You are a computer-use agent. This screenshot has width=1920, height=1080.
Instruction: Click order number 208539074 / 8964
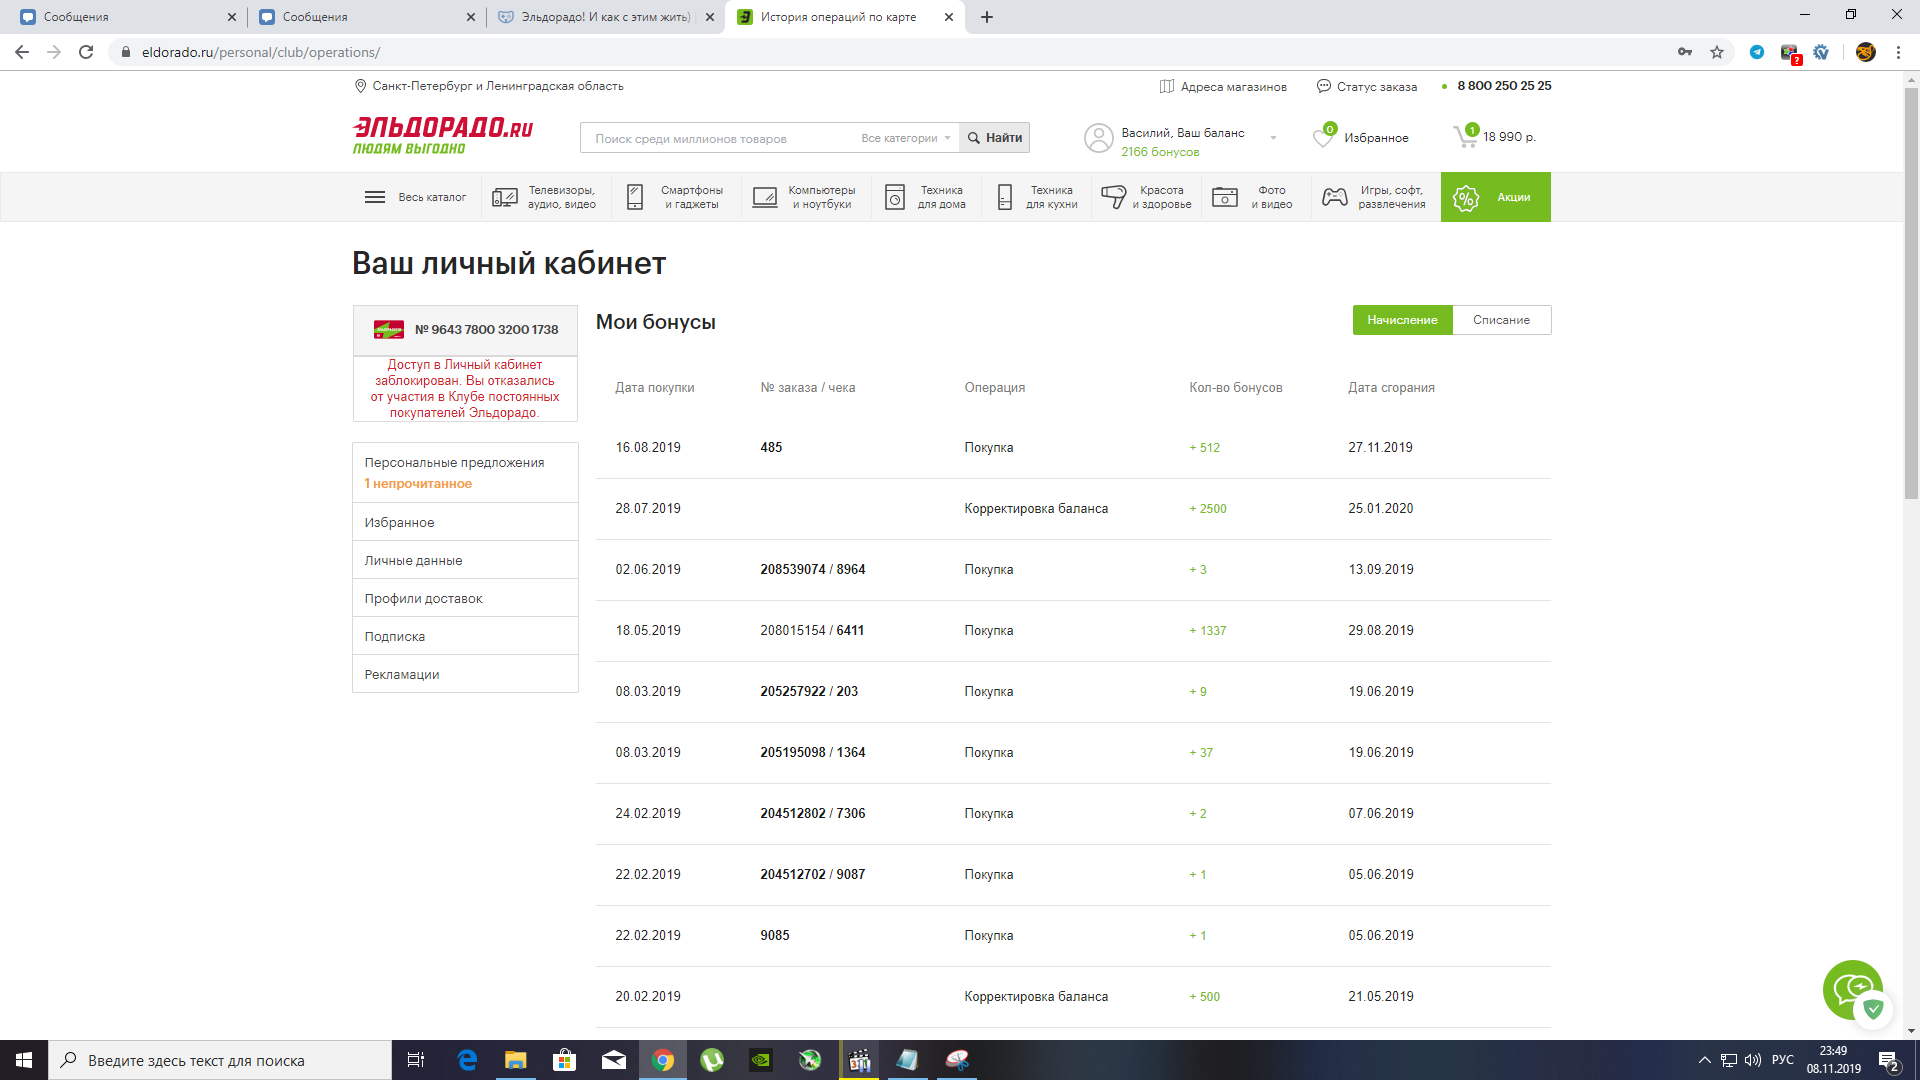click(812, 569)
